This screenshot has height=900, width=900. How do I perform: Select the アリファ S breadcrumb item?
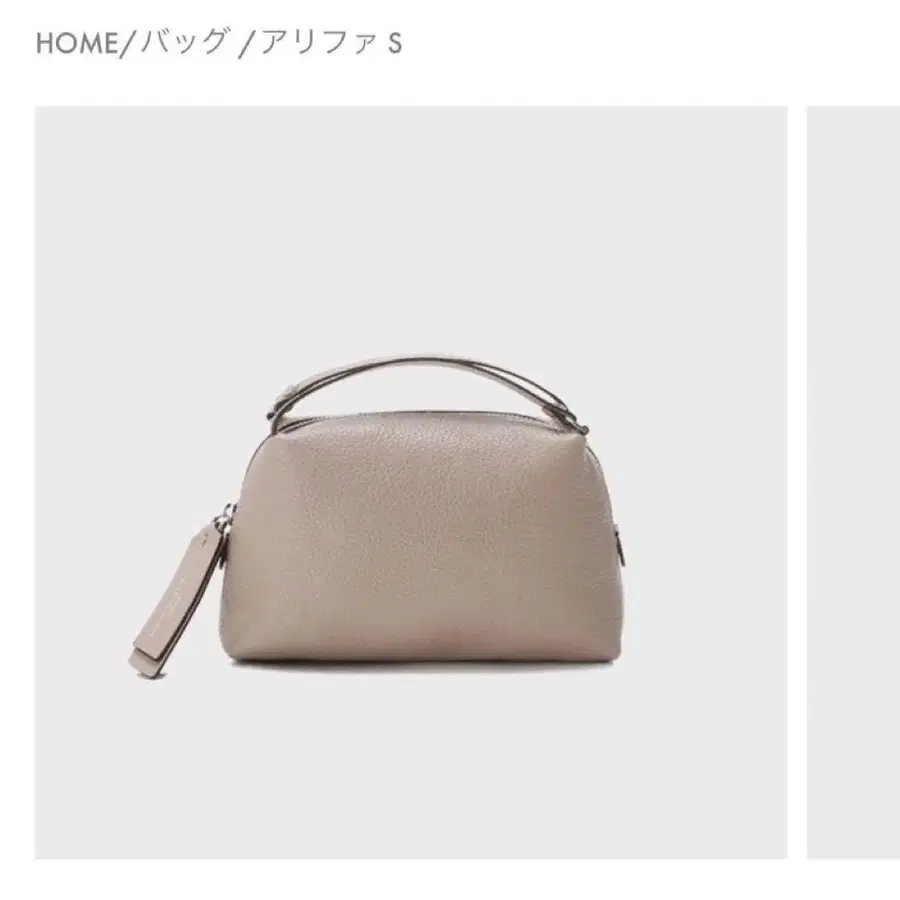331,42
